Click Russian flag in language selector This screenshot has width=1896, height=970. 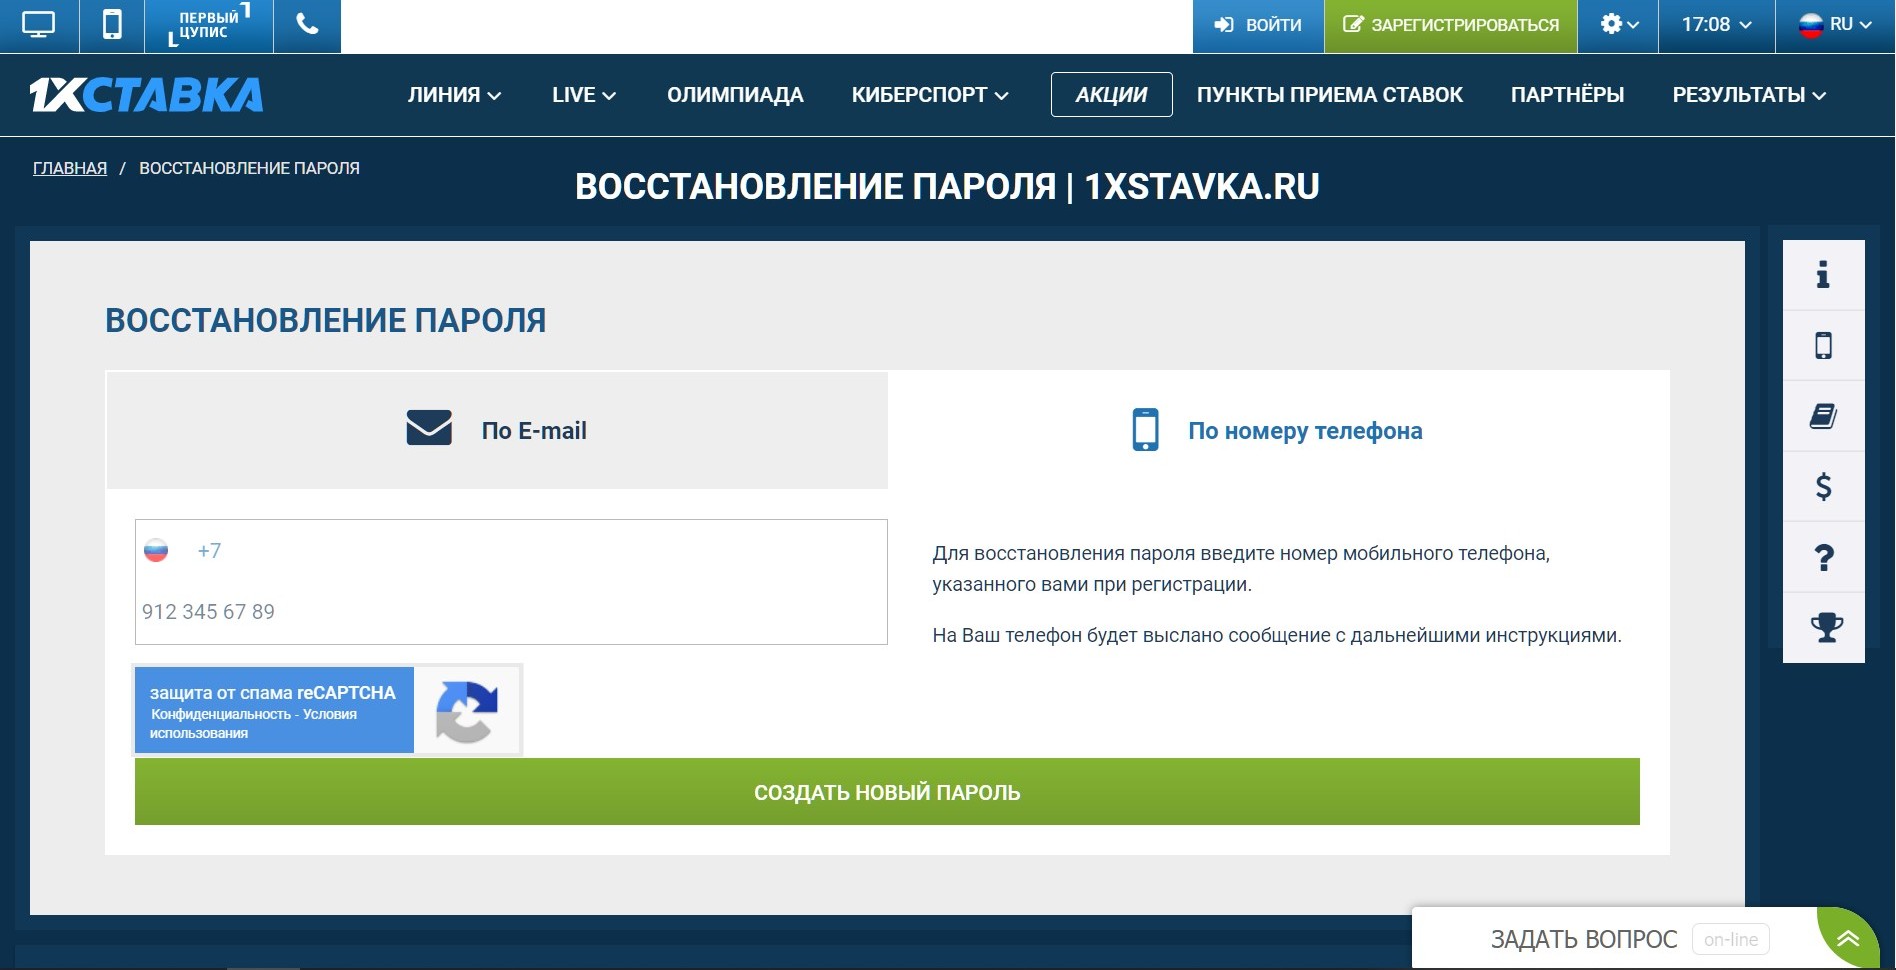(x=1811, y=26)
